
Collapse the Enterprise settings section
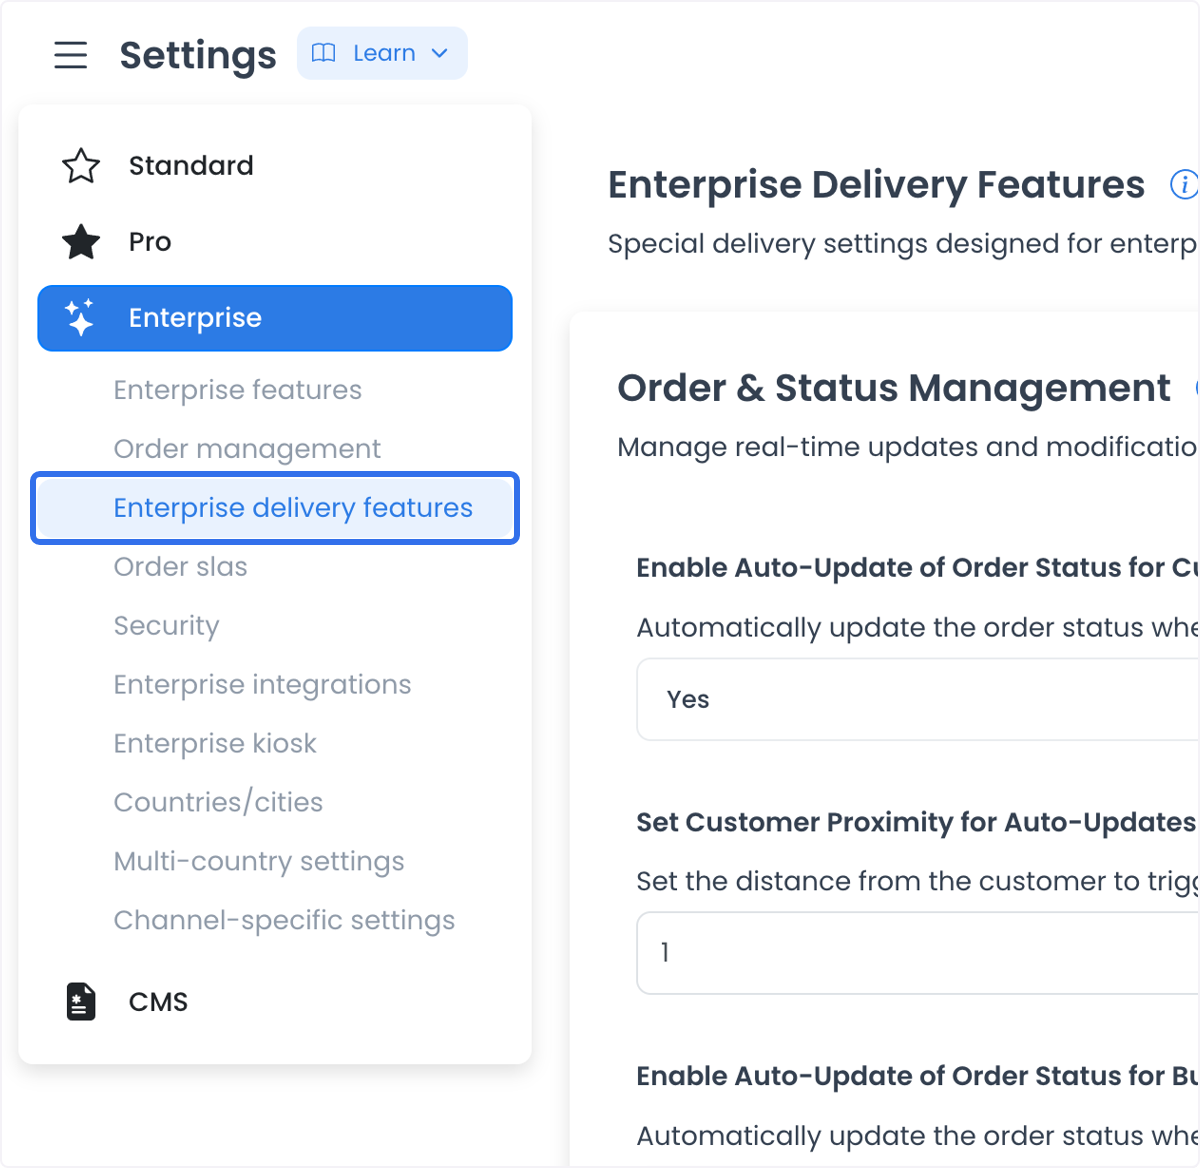coord(275,318)
